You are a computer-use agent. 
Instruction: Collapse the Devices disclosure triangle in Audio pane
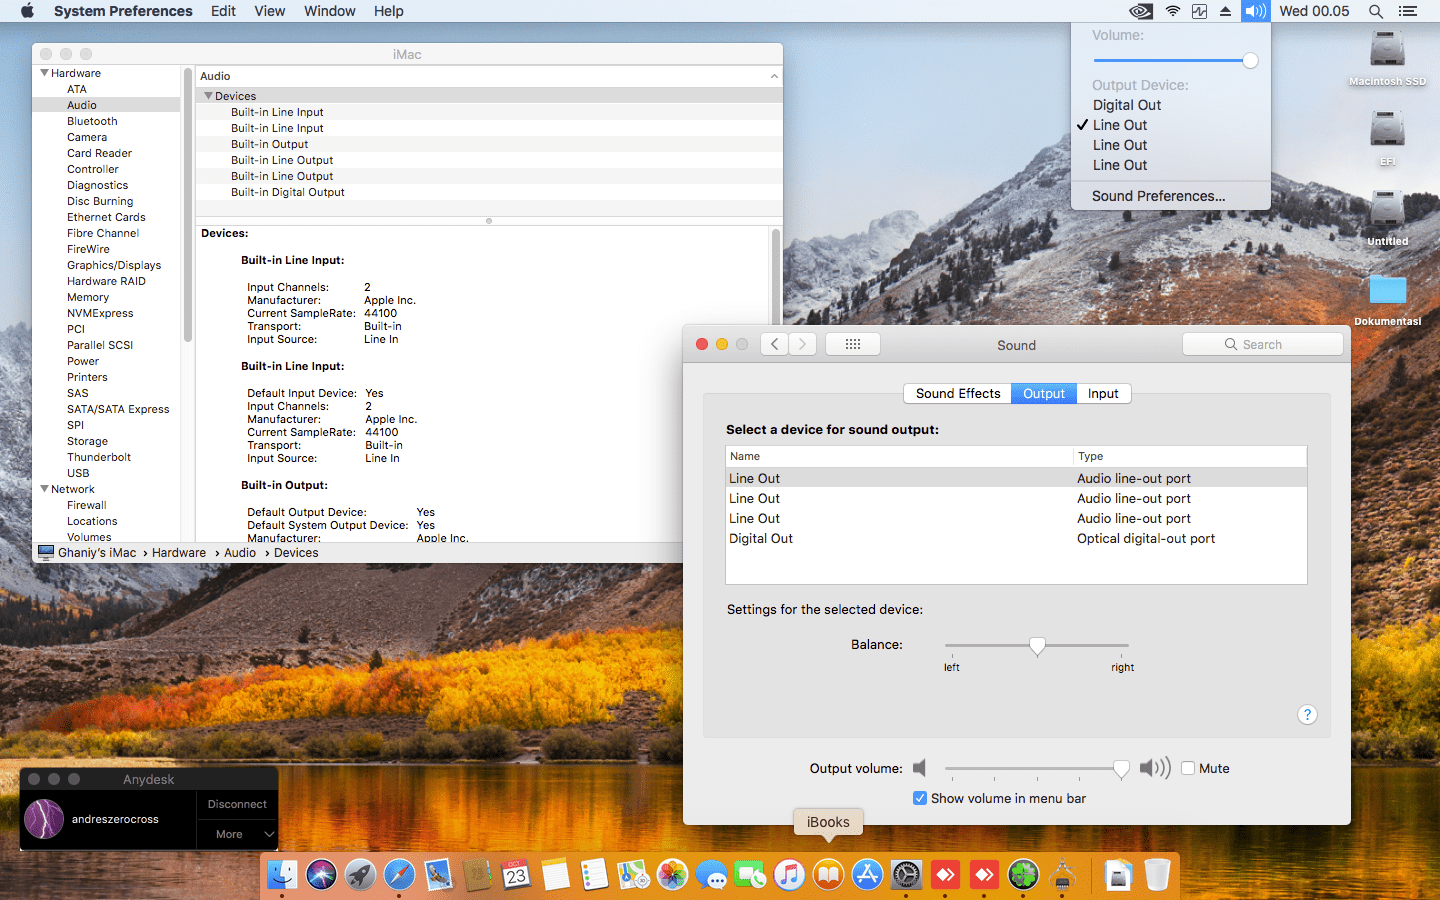[x=208, y=96]
